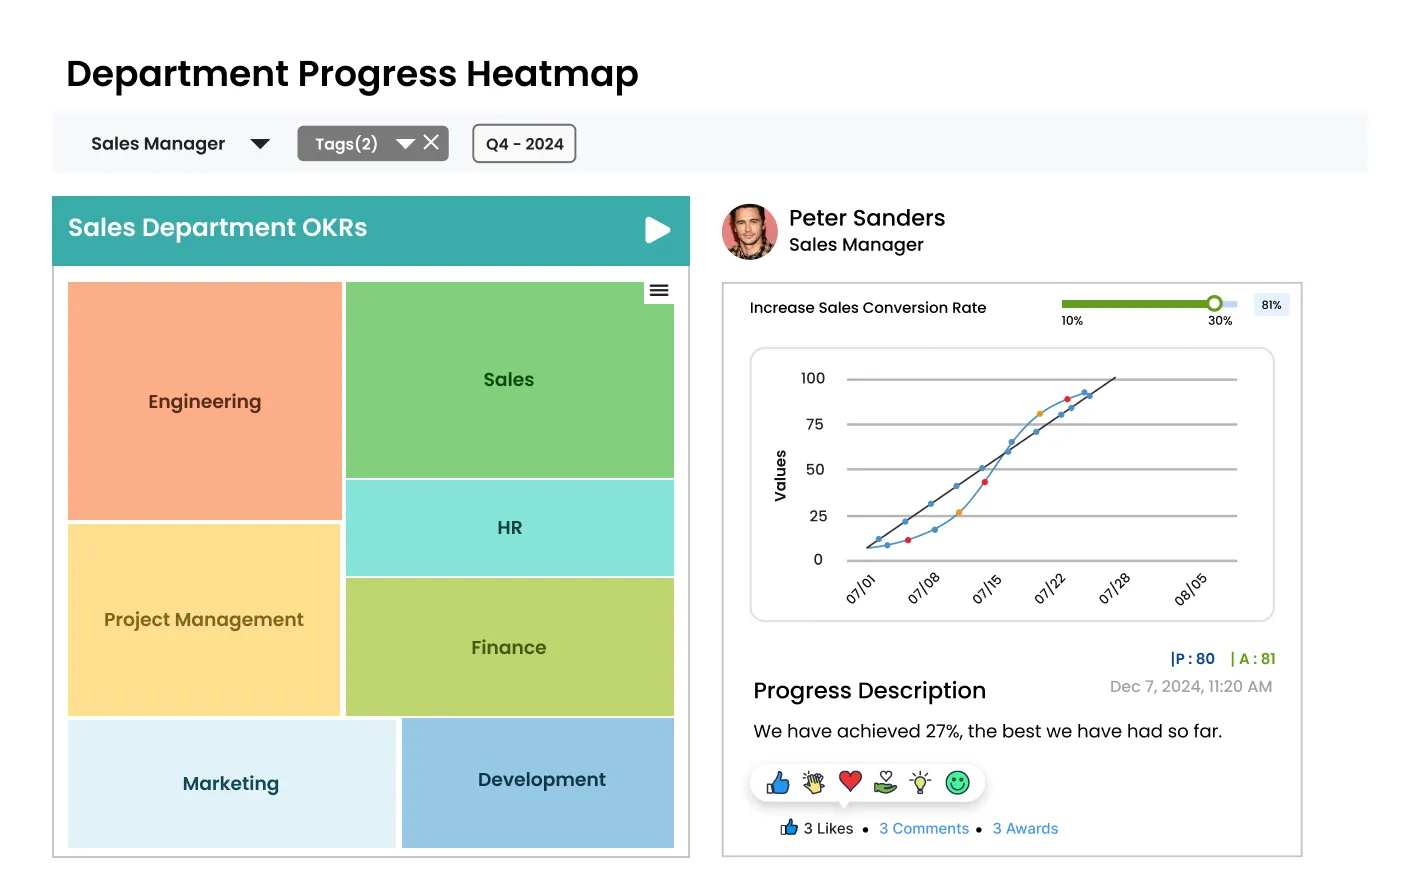Click the thumbs up reaction emoji
The image size is (1420, 890).
tap(778, 783)
